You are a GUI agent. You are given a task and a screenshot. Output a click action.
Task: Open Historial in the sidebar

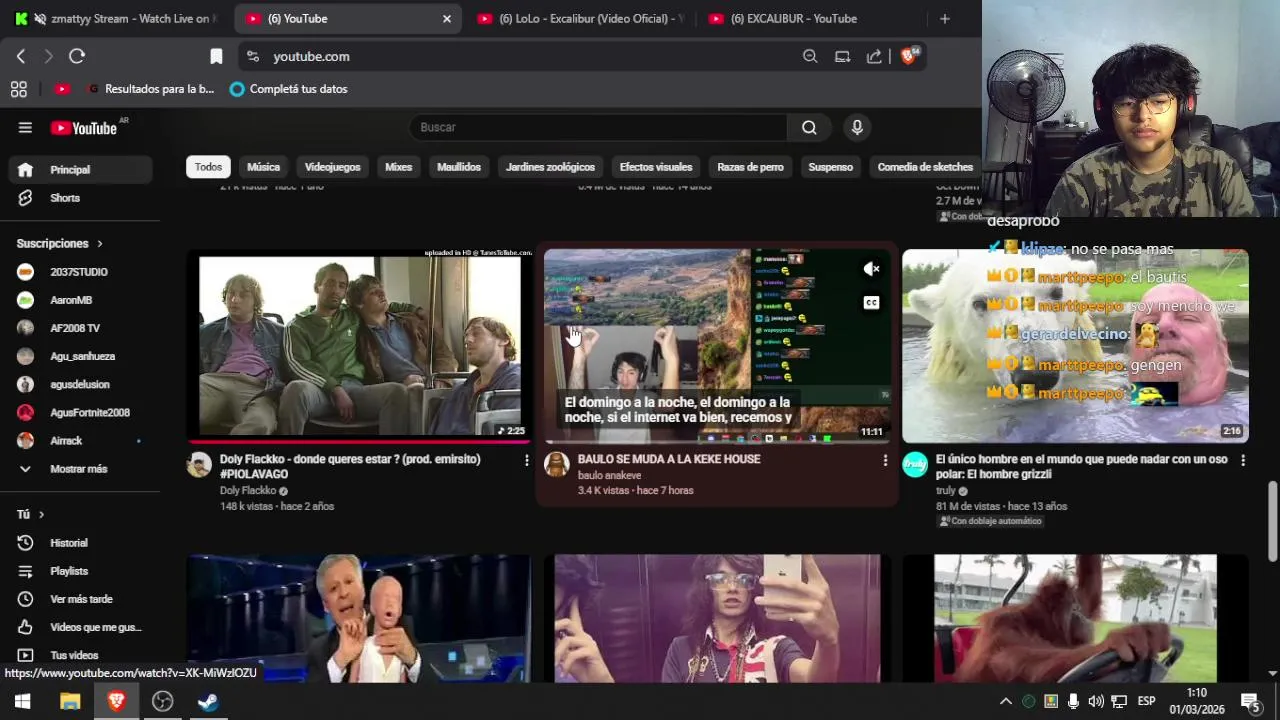tap(80, 543)
